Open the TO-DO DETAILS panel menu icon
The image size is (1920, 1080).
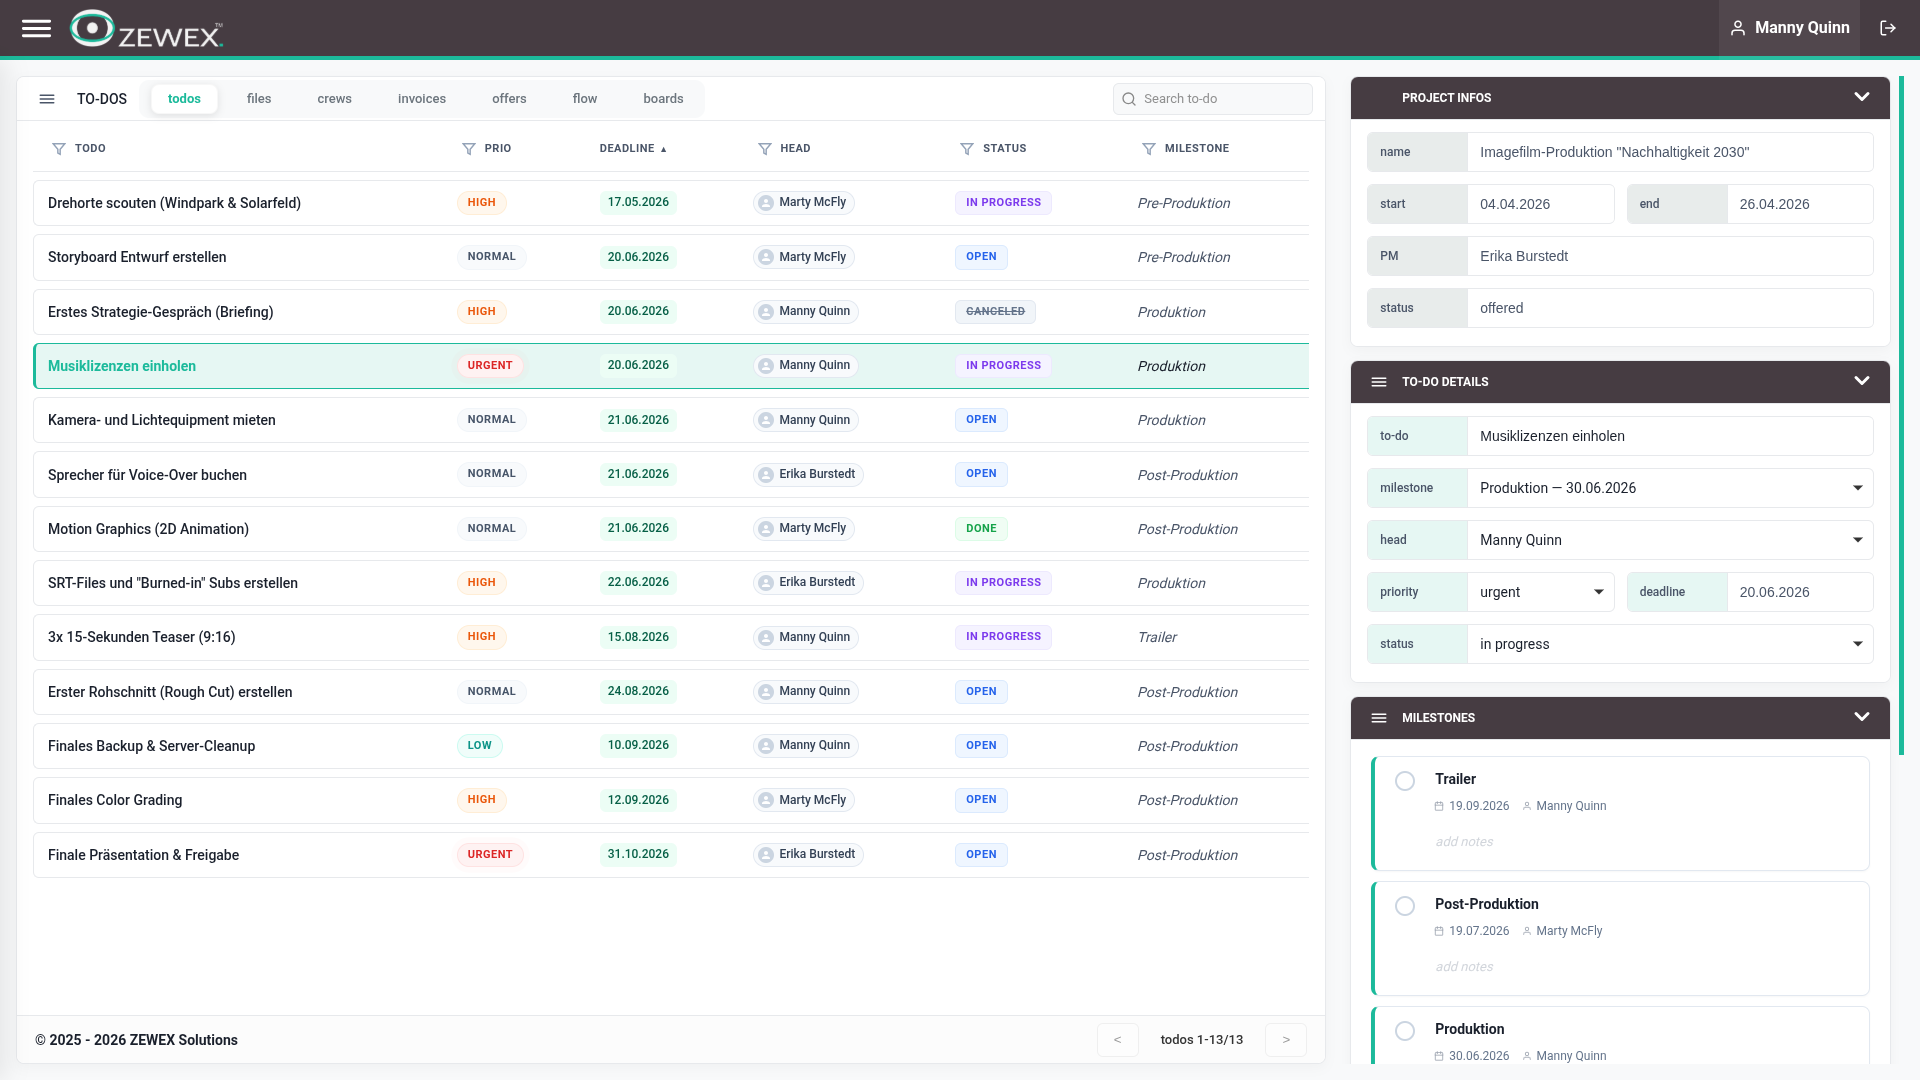[1379, 382]
